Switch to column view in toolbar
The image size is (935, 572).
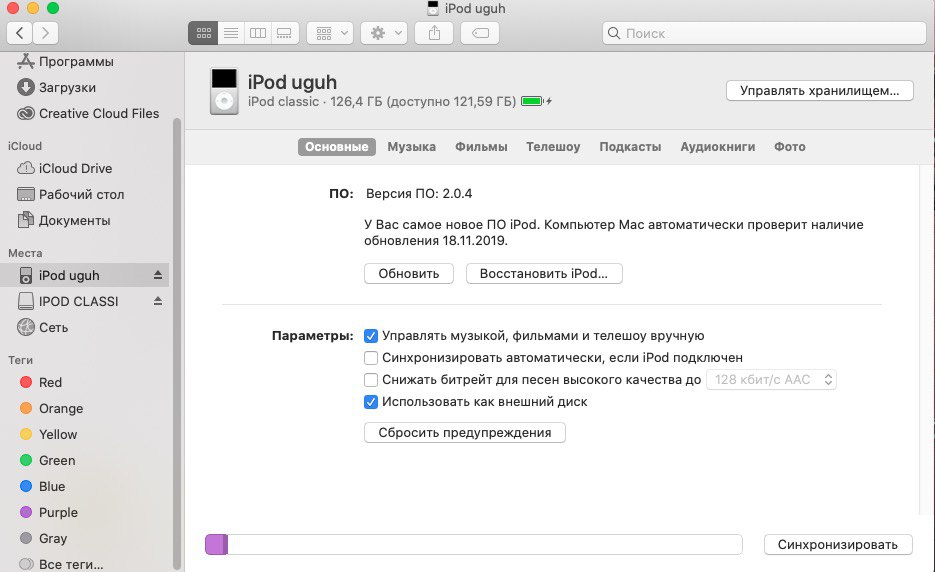tap(258, 33)
